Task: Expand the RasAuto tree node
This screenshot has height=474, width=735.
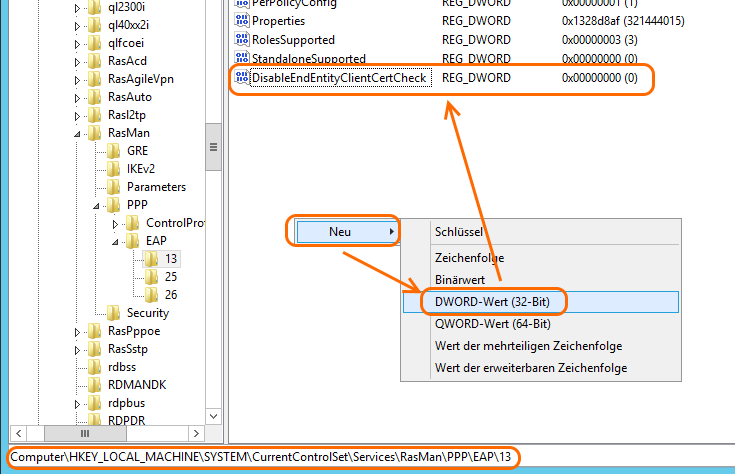Action: [x=79, y=97]
